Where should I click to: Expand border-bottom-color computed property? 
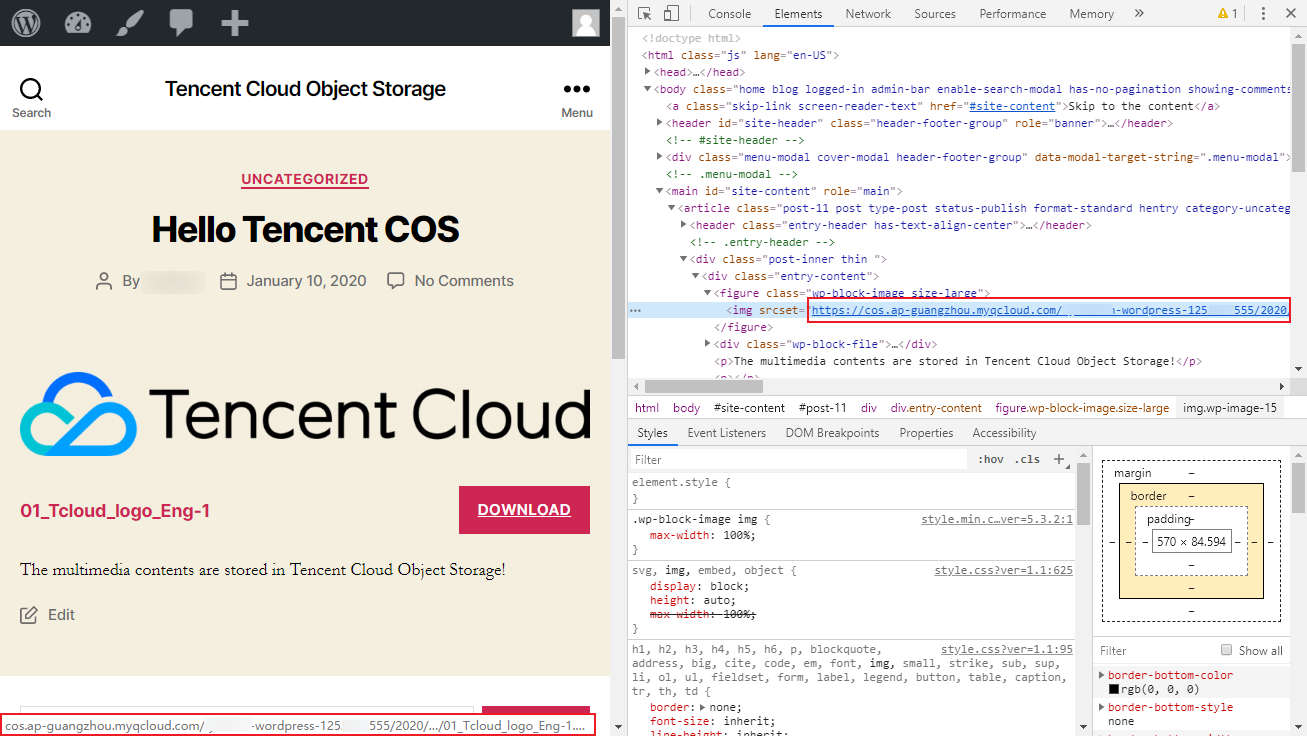coord(1102,676)
